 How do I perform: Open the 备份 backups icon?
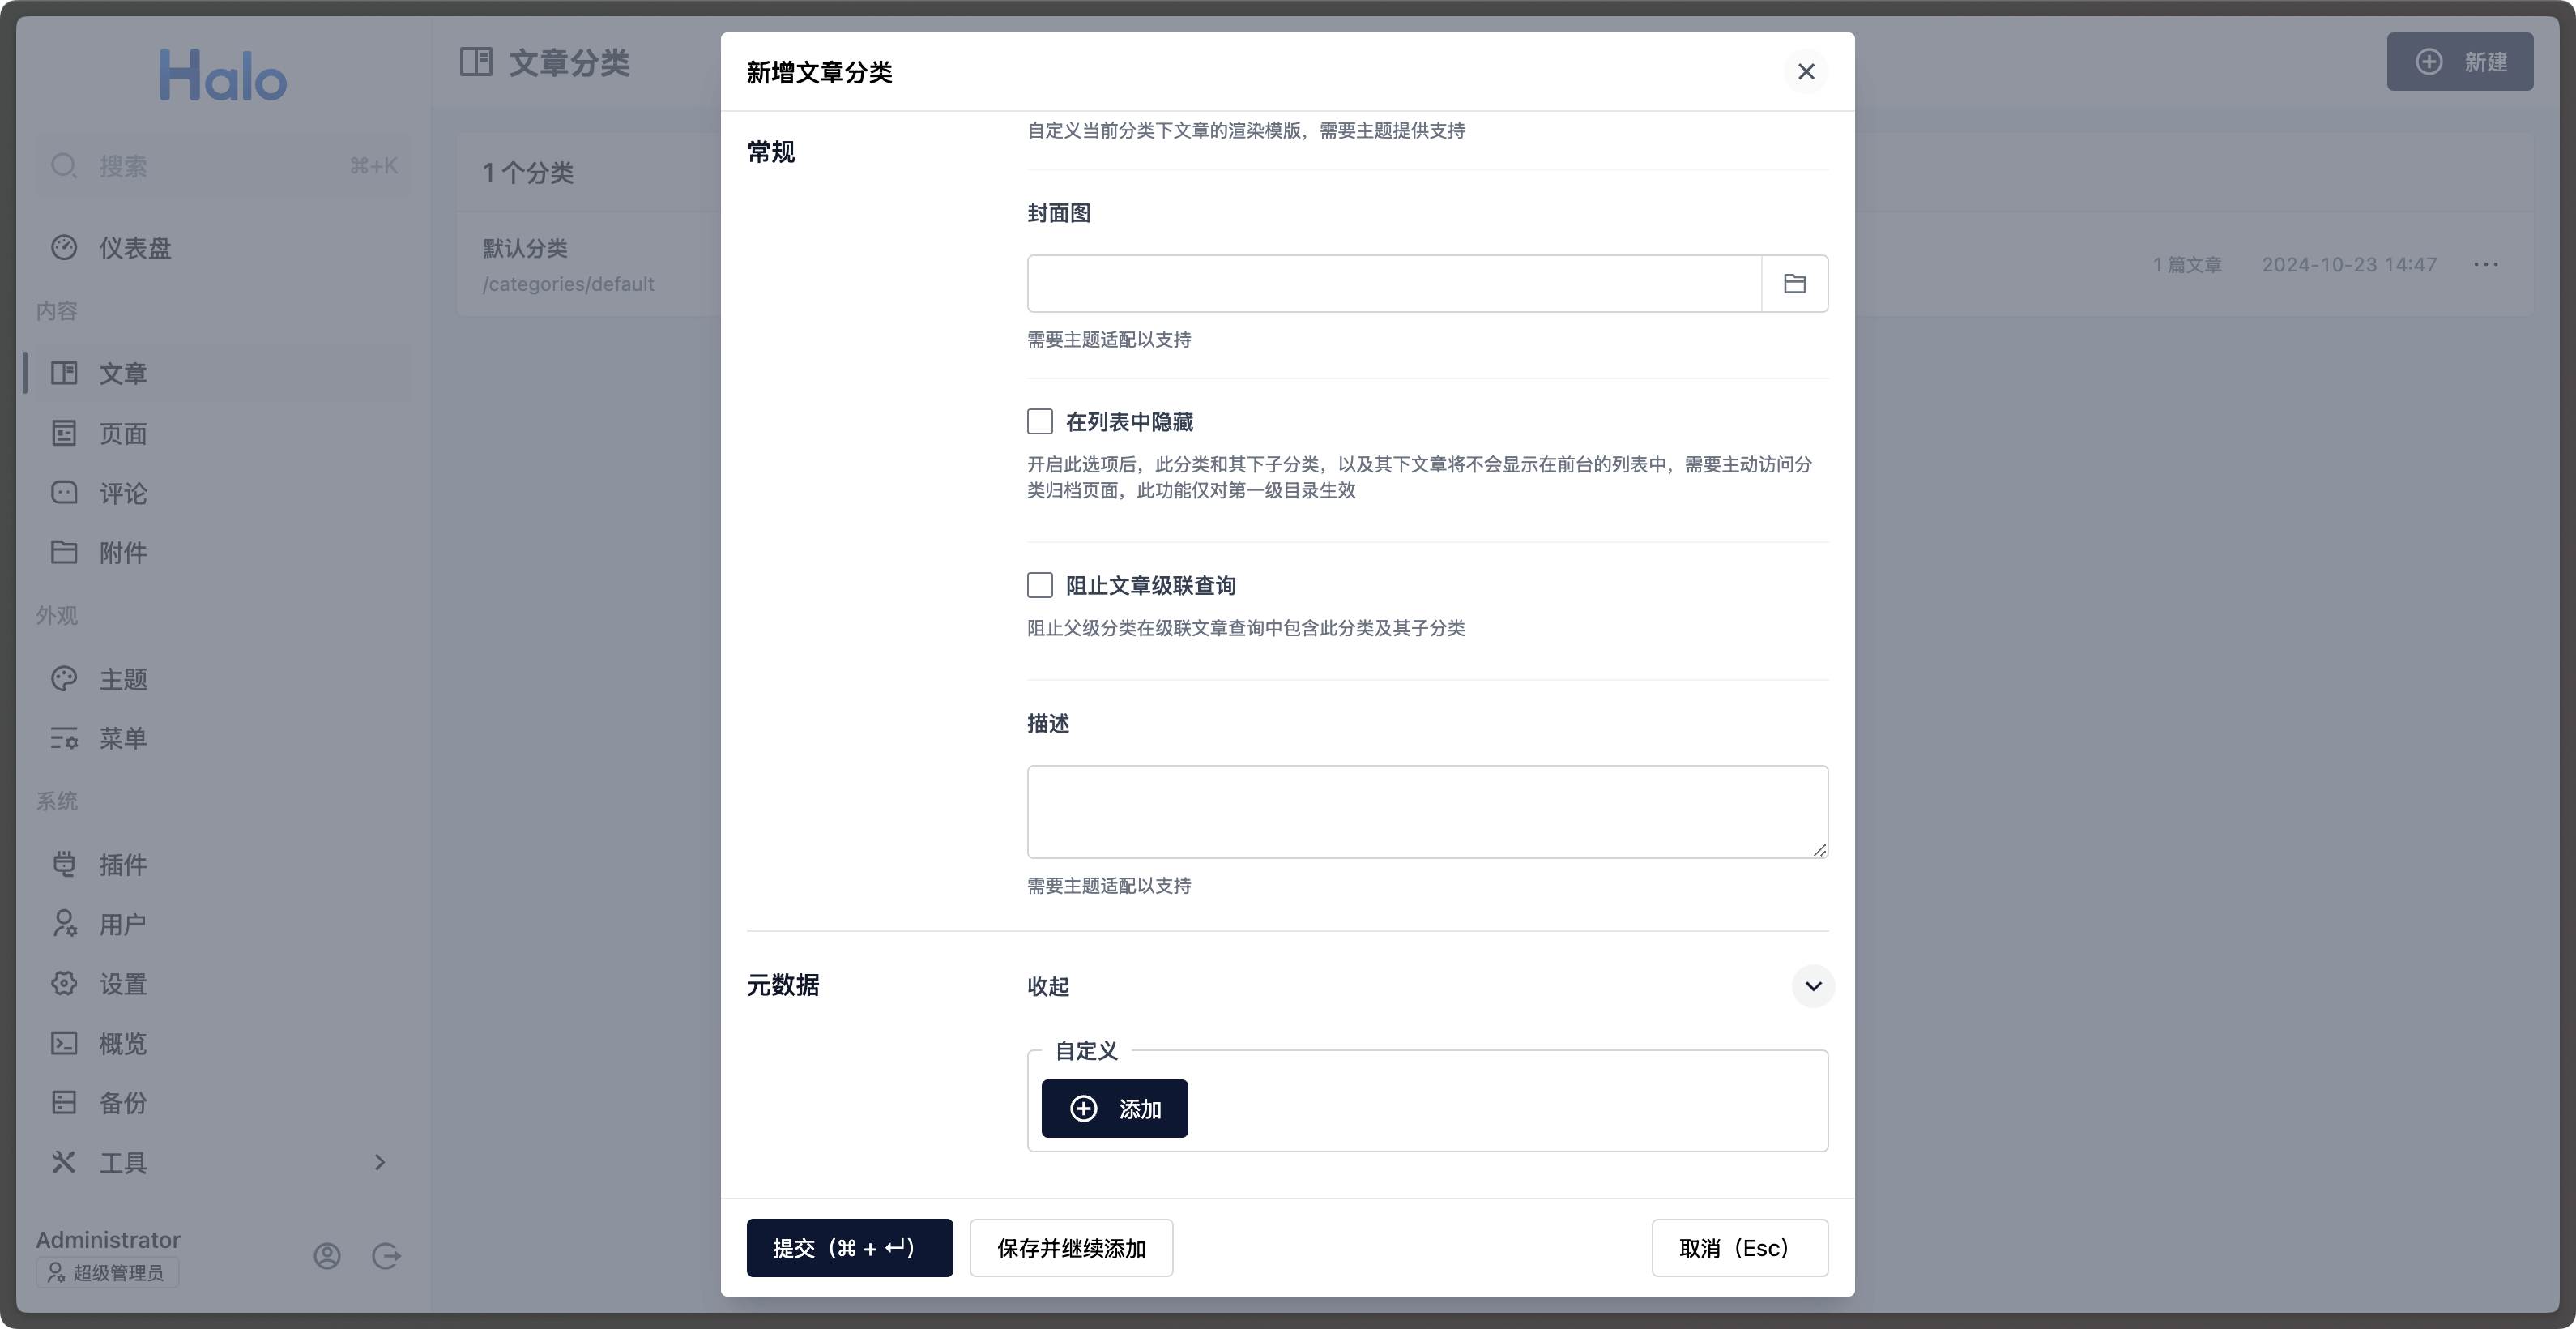pyautogui.click(x=64, y=1101)
